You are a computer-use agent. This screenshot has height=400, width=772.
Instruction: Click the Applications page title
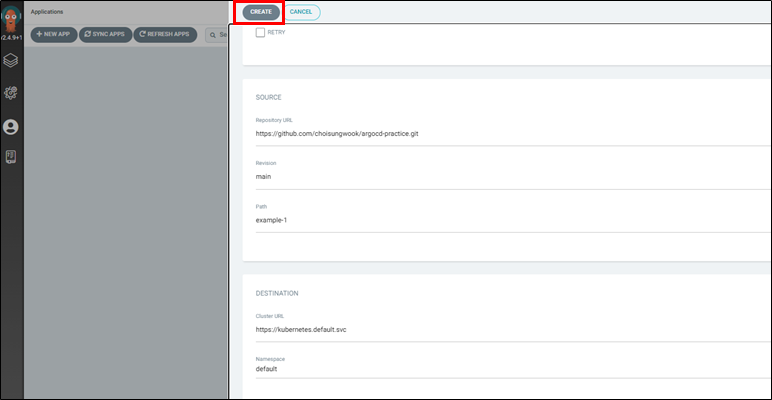pos(47,12)
